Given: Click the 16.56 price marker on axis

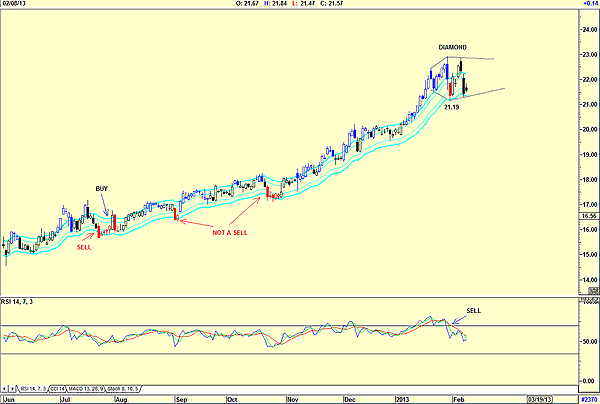Looking at the screenshot, I should [588, 215].
